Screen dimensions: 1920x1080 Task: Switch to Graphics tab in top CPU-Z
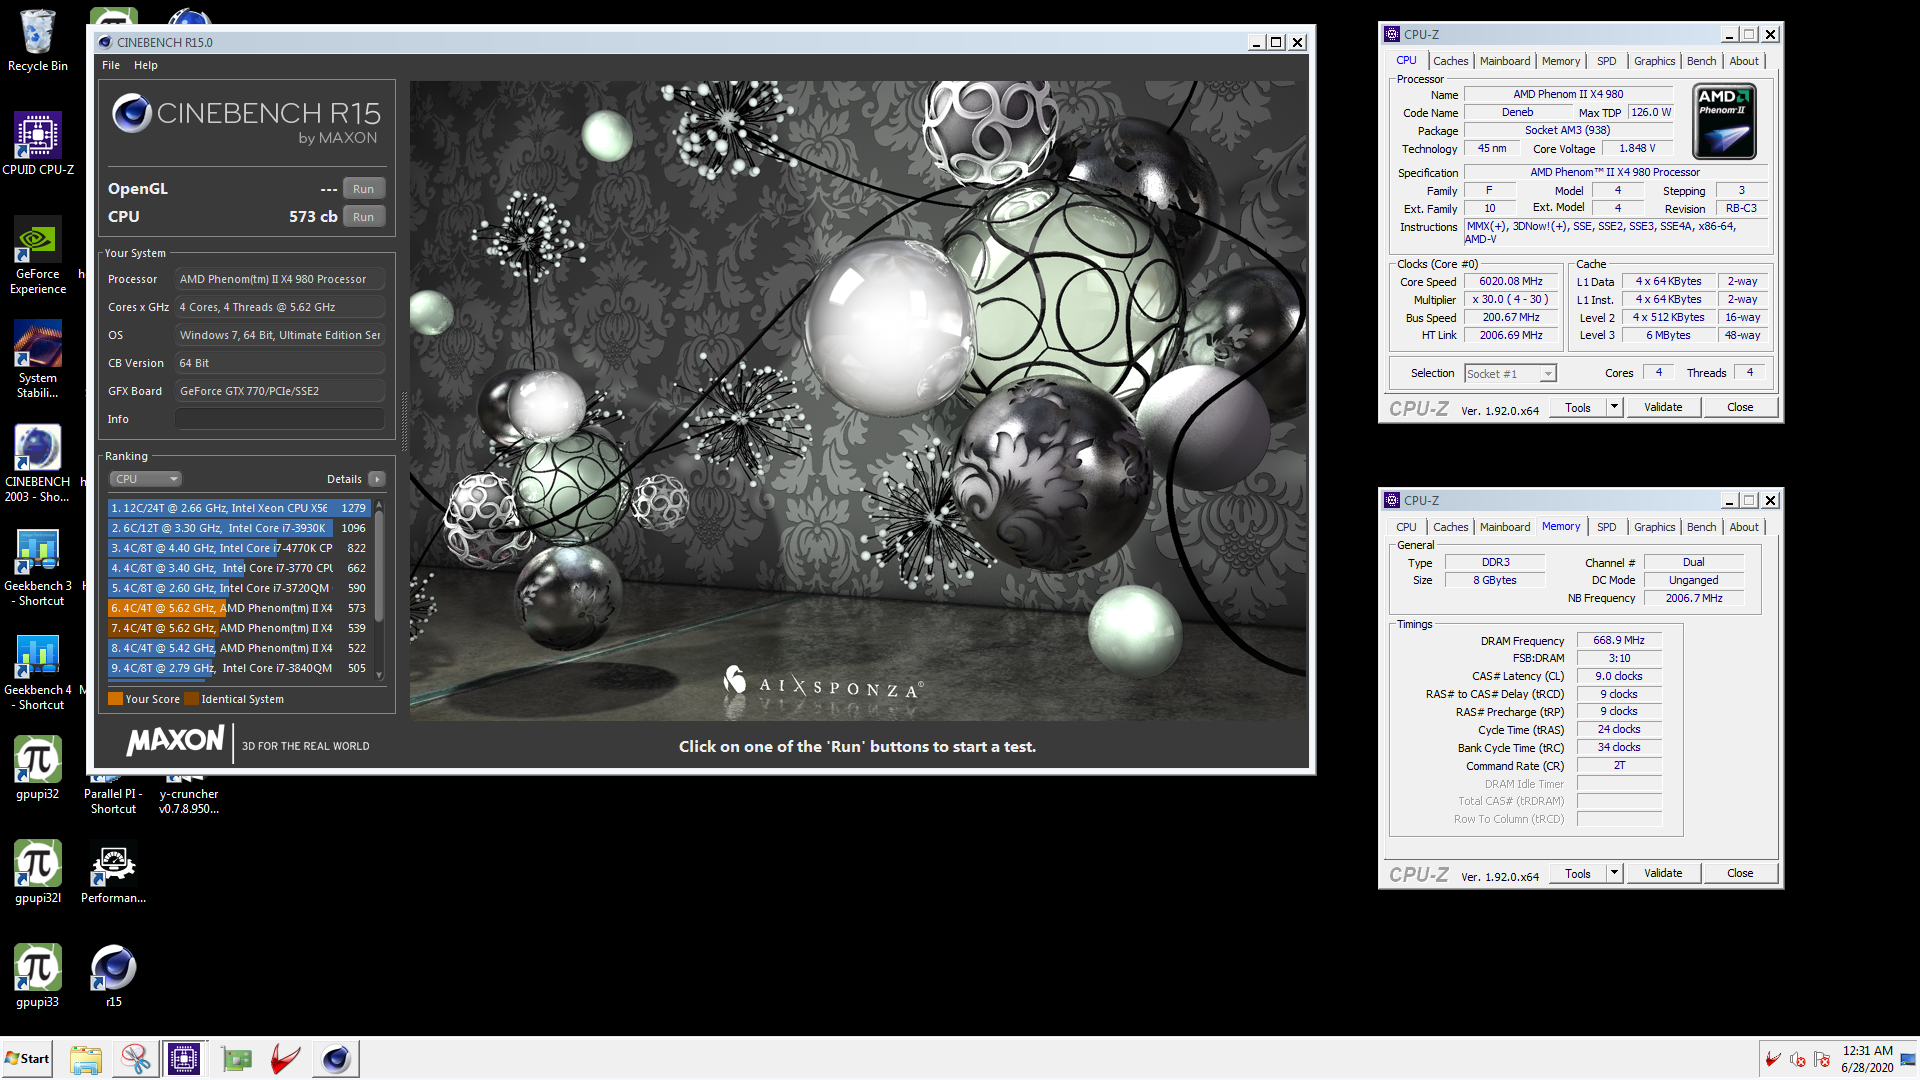pos(1654,61)
